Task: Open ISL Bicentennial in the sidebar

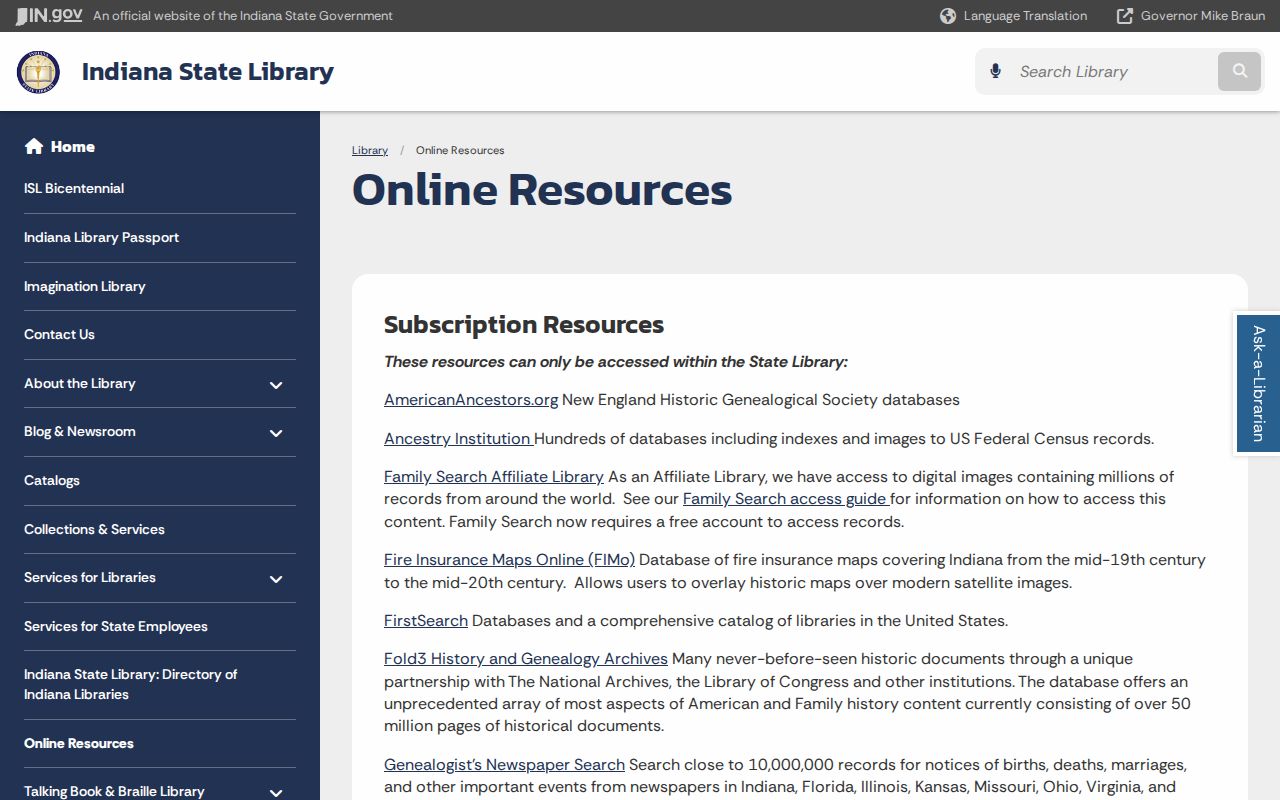Action: [74, 188]
